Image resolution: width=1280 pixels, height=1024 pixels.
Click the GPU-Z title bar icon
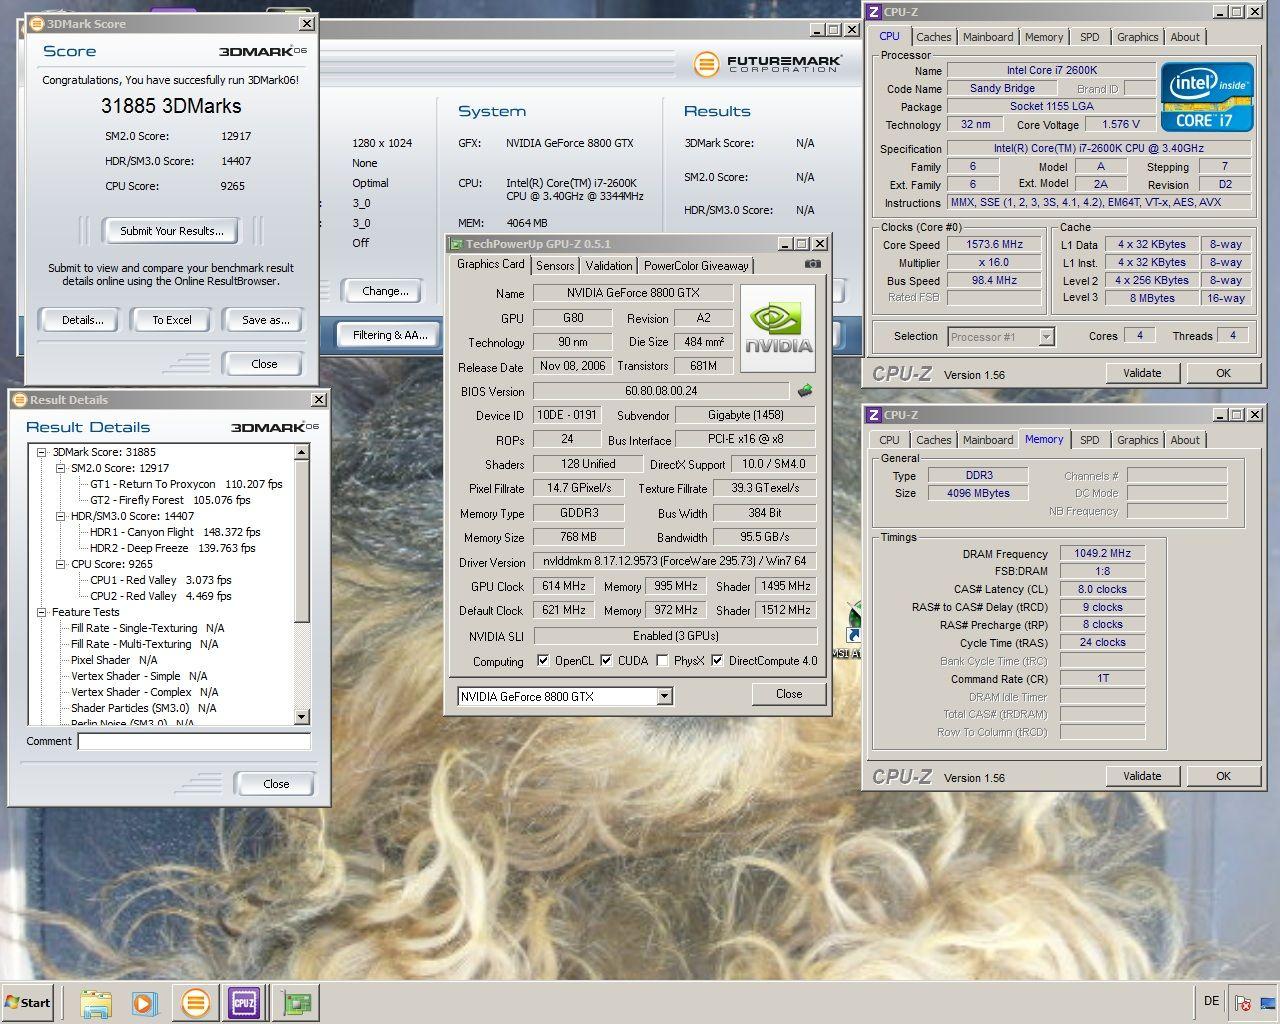coord(456,244)
